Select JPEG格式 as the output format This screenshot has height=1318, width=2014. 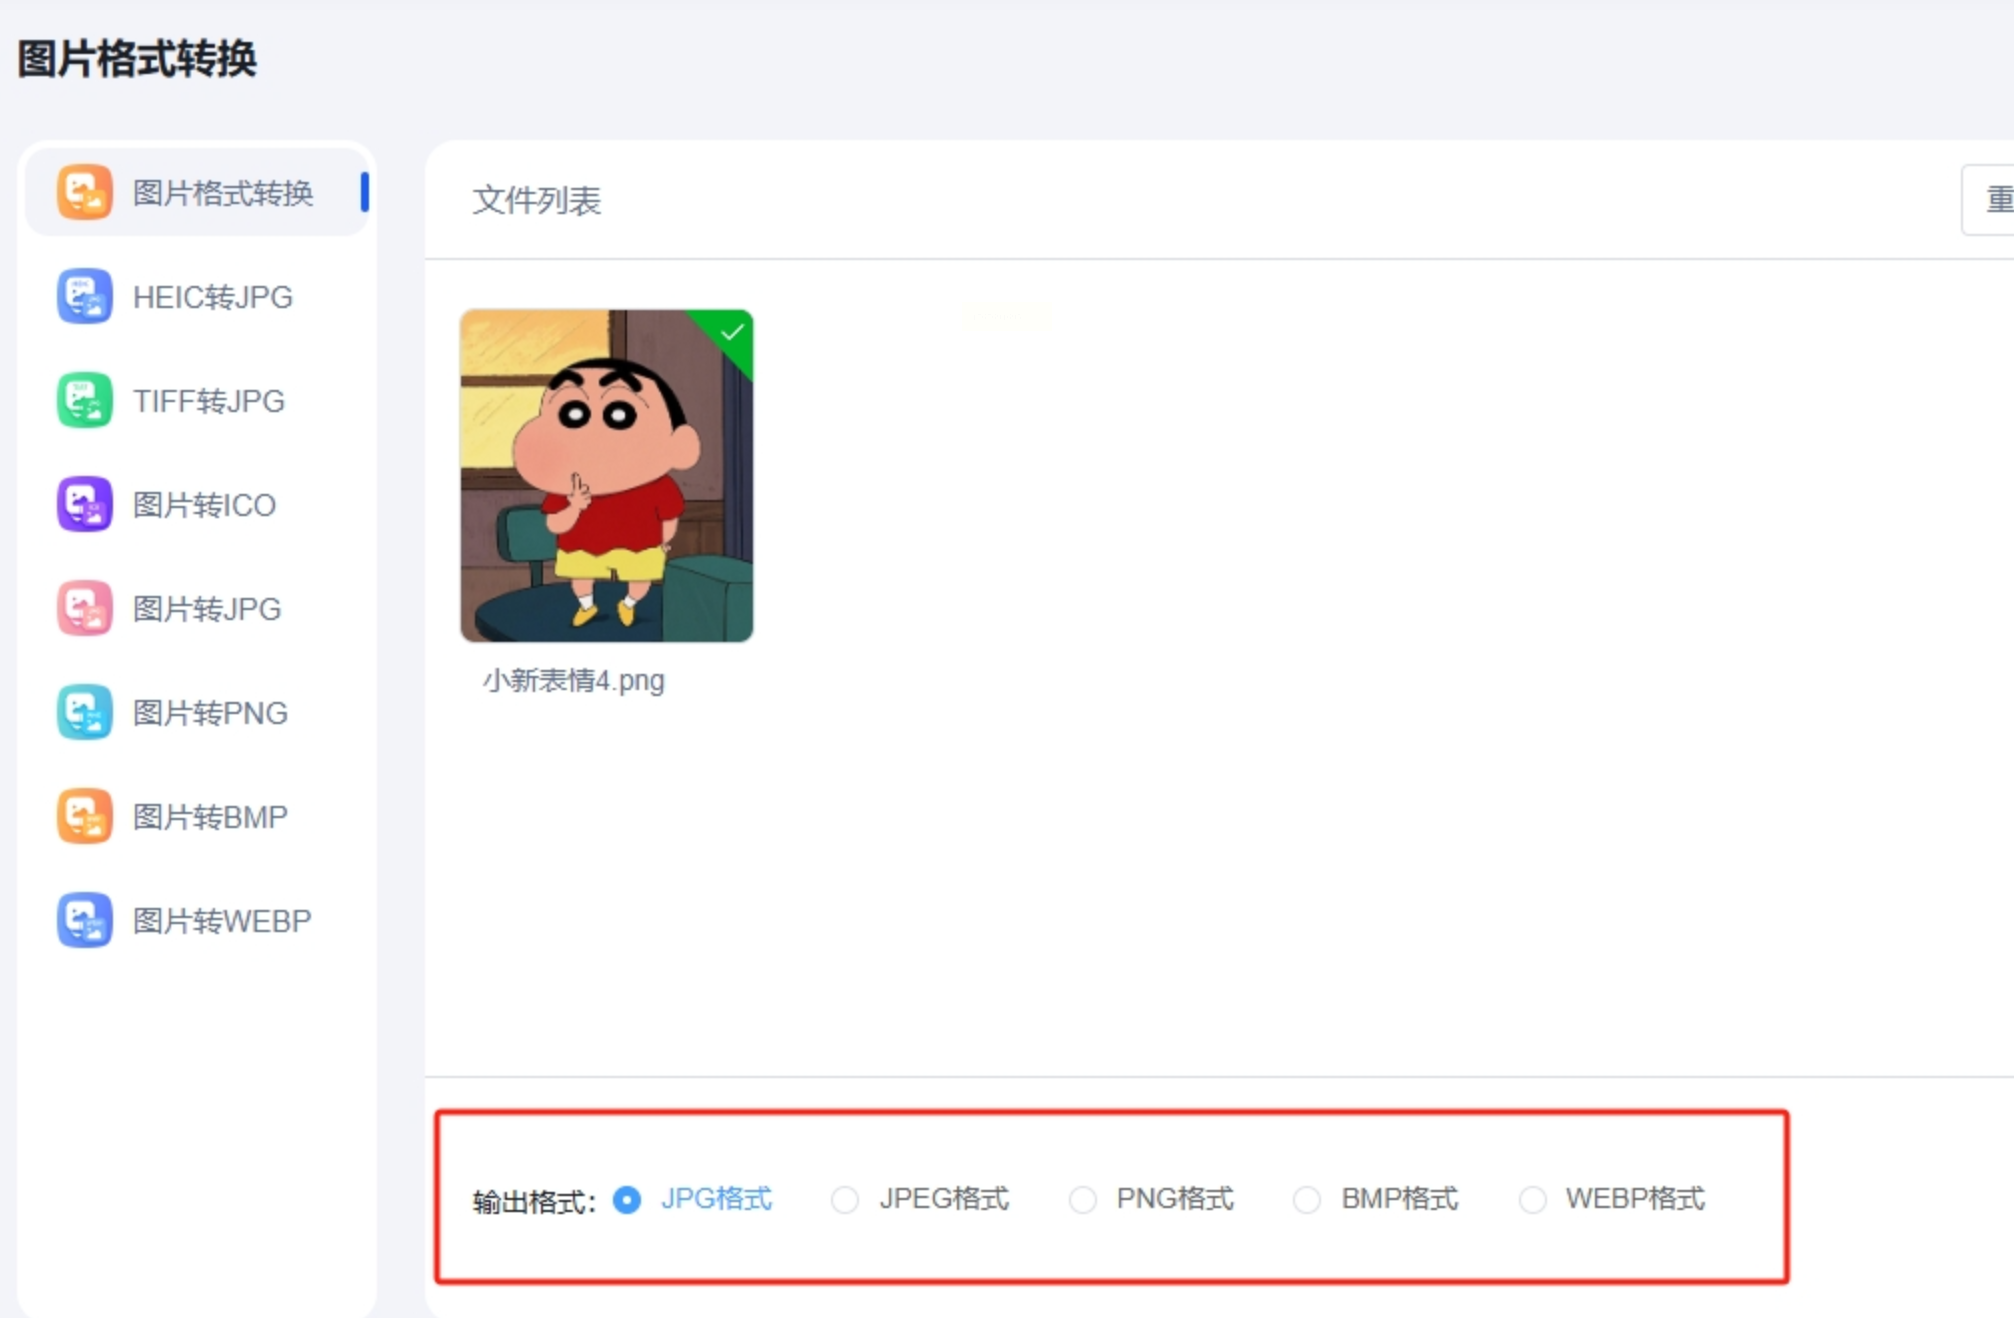(845, 1199)
